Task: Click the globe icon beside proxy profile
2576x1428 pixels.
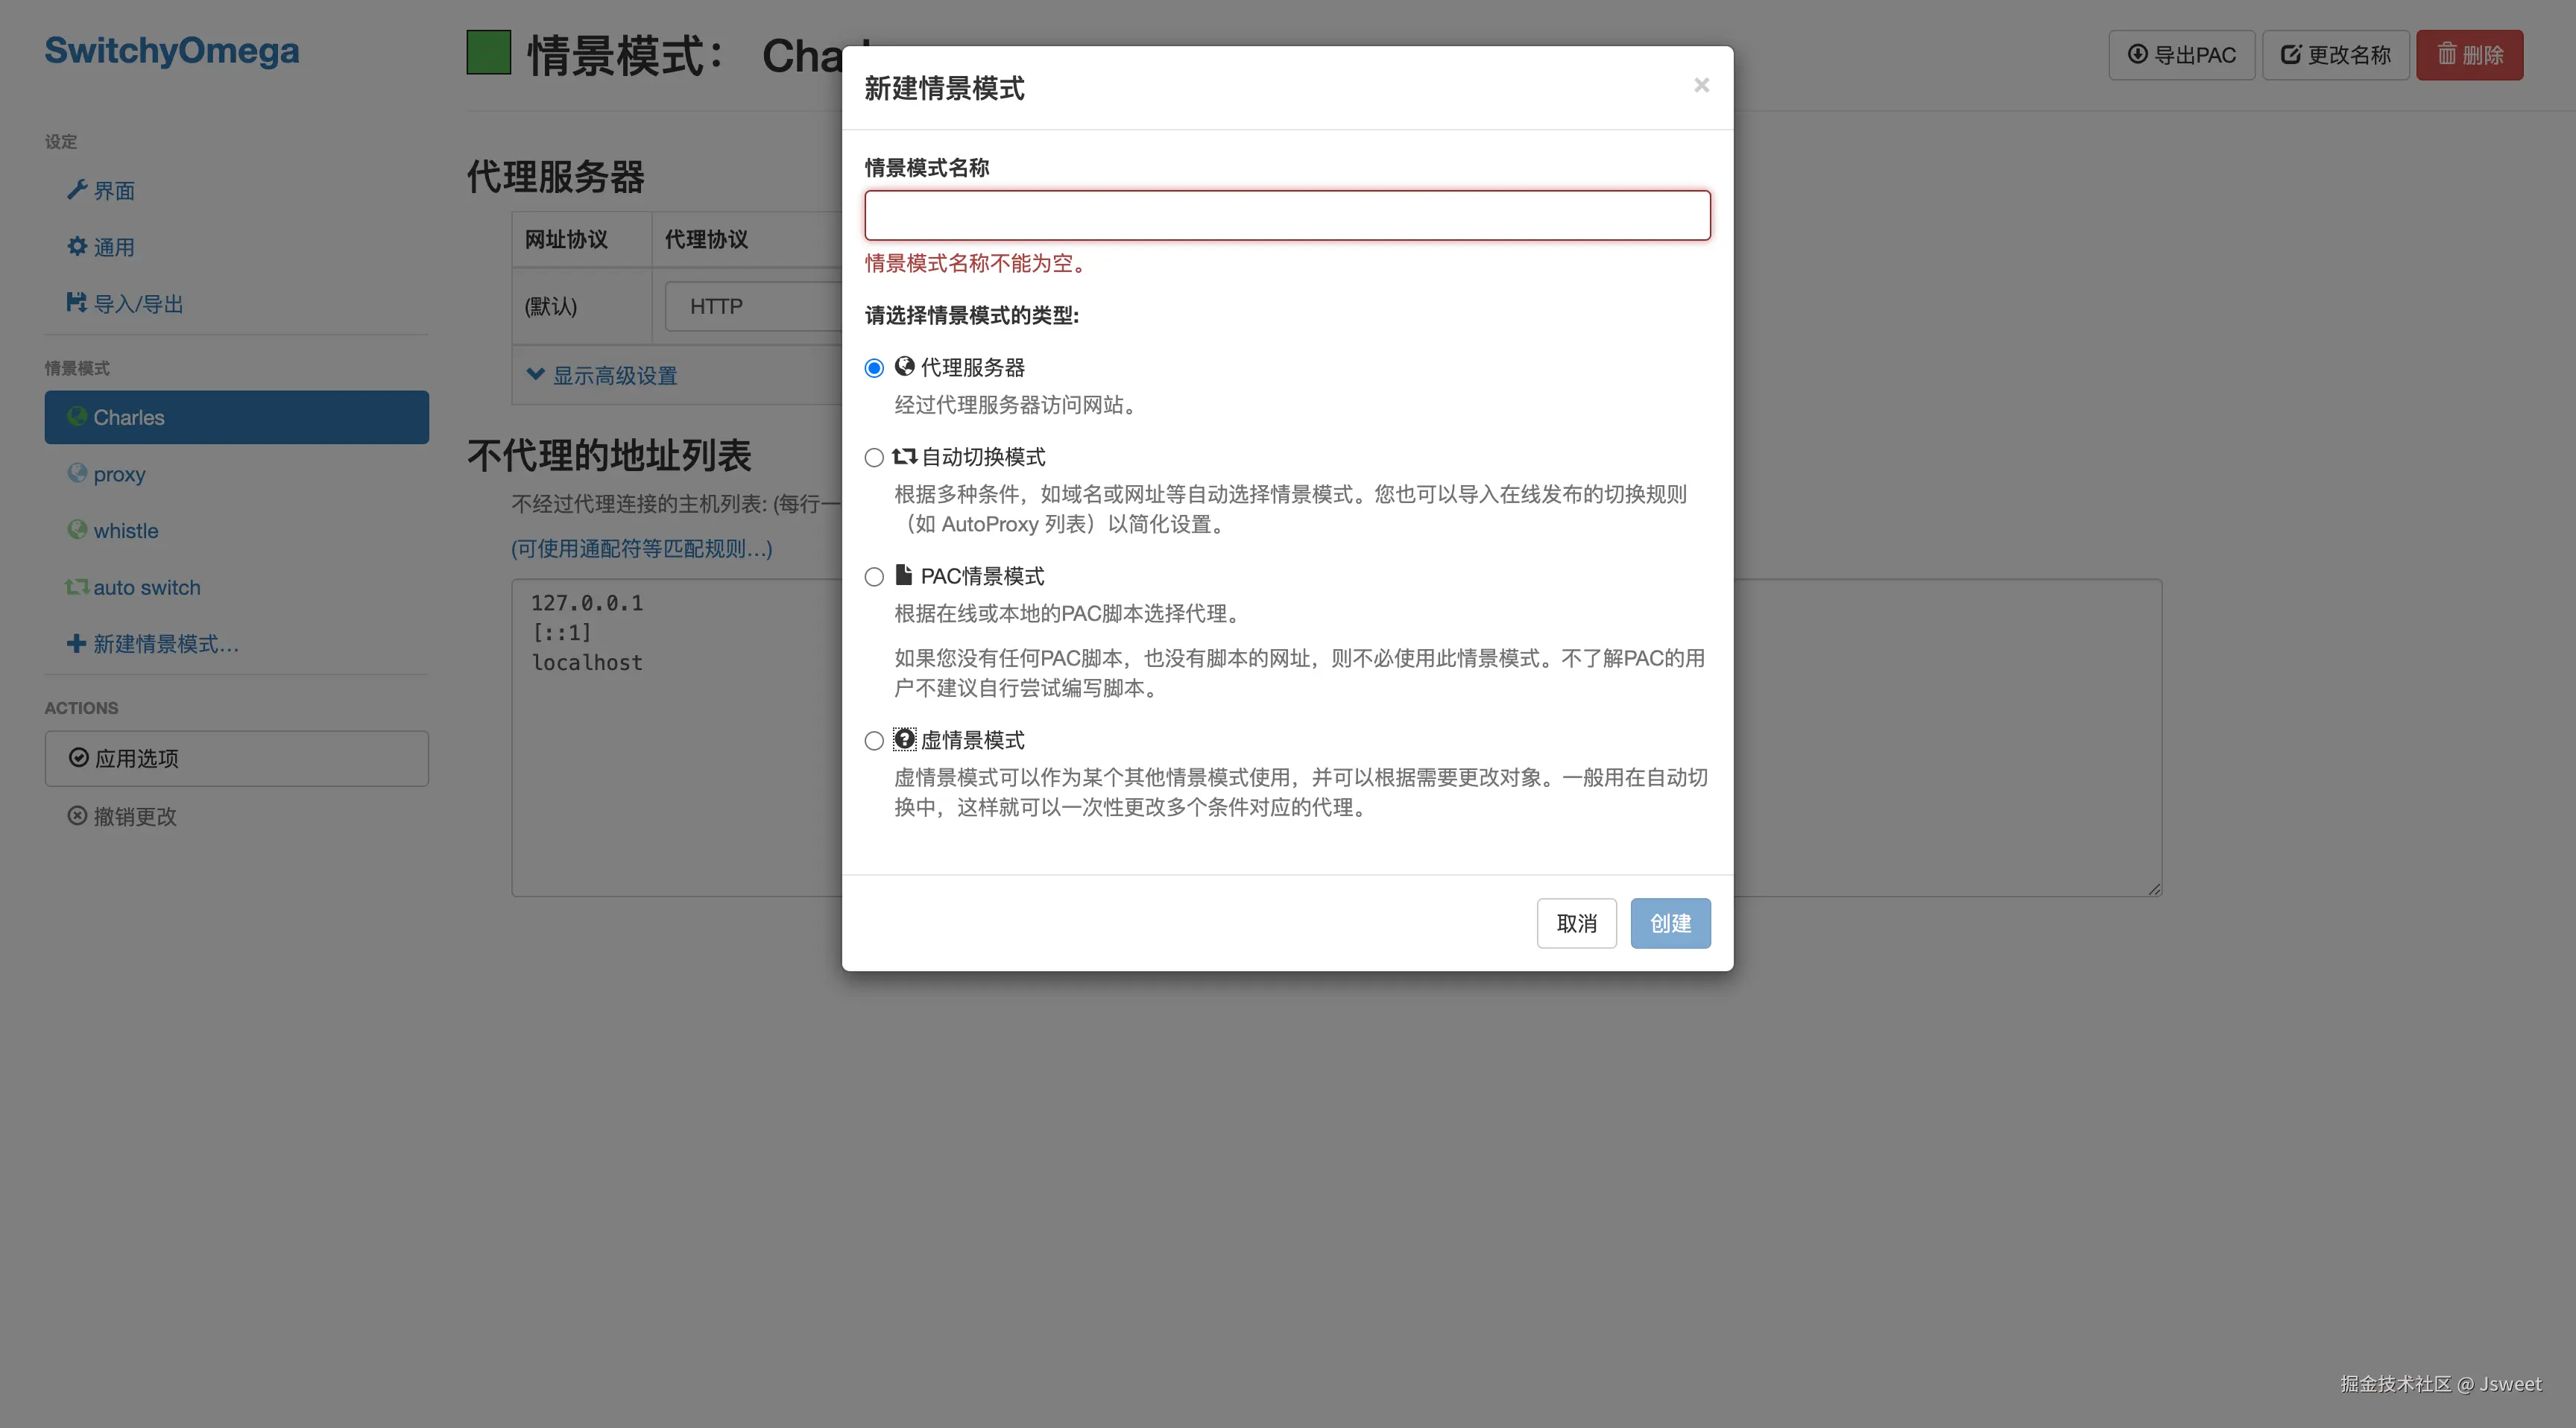Action: pyautogui.click(x=77, y=473)
